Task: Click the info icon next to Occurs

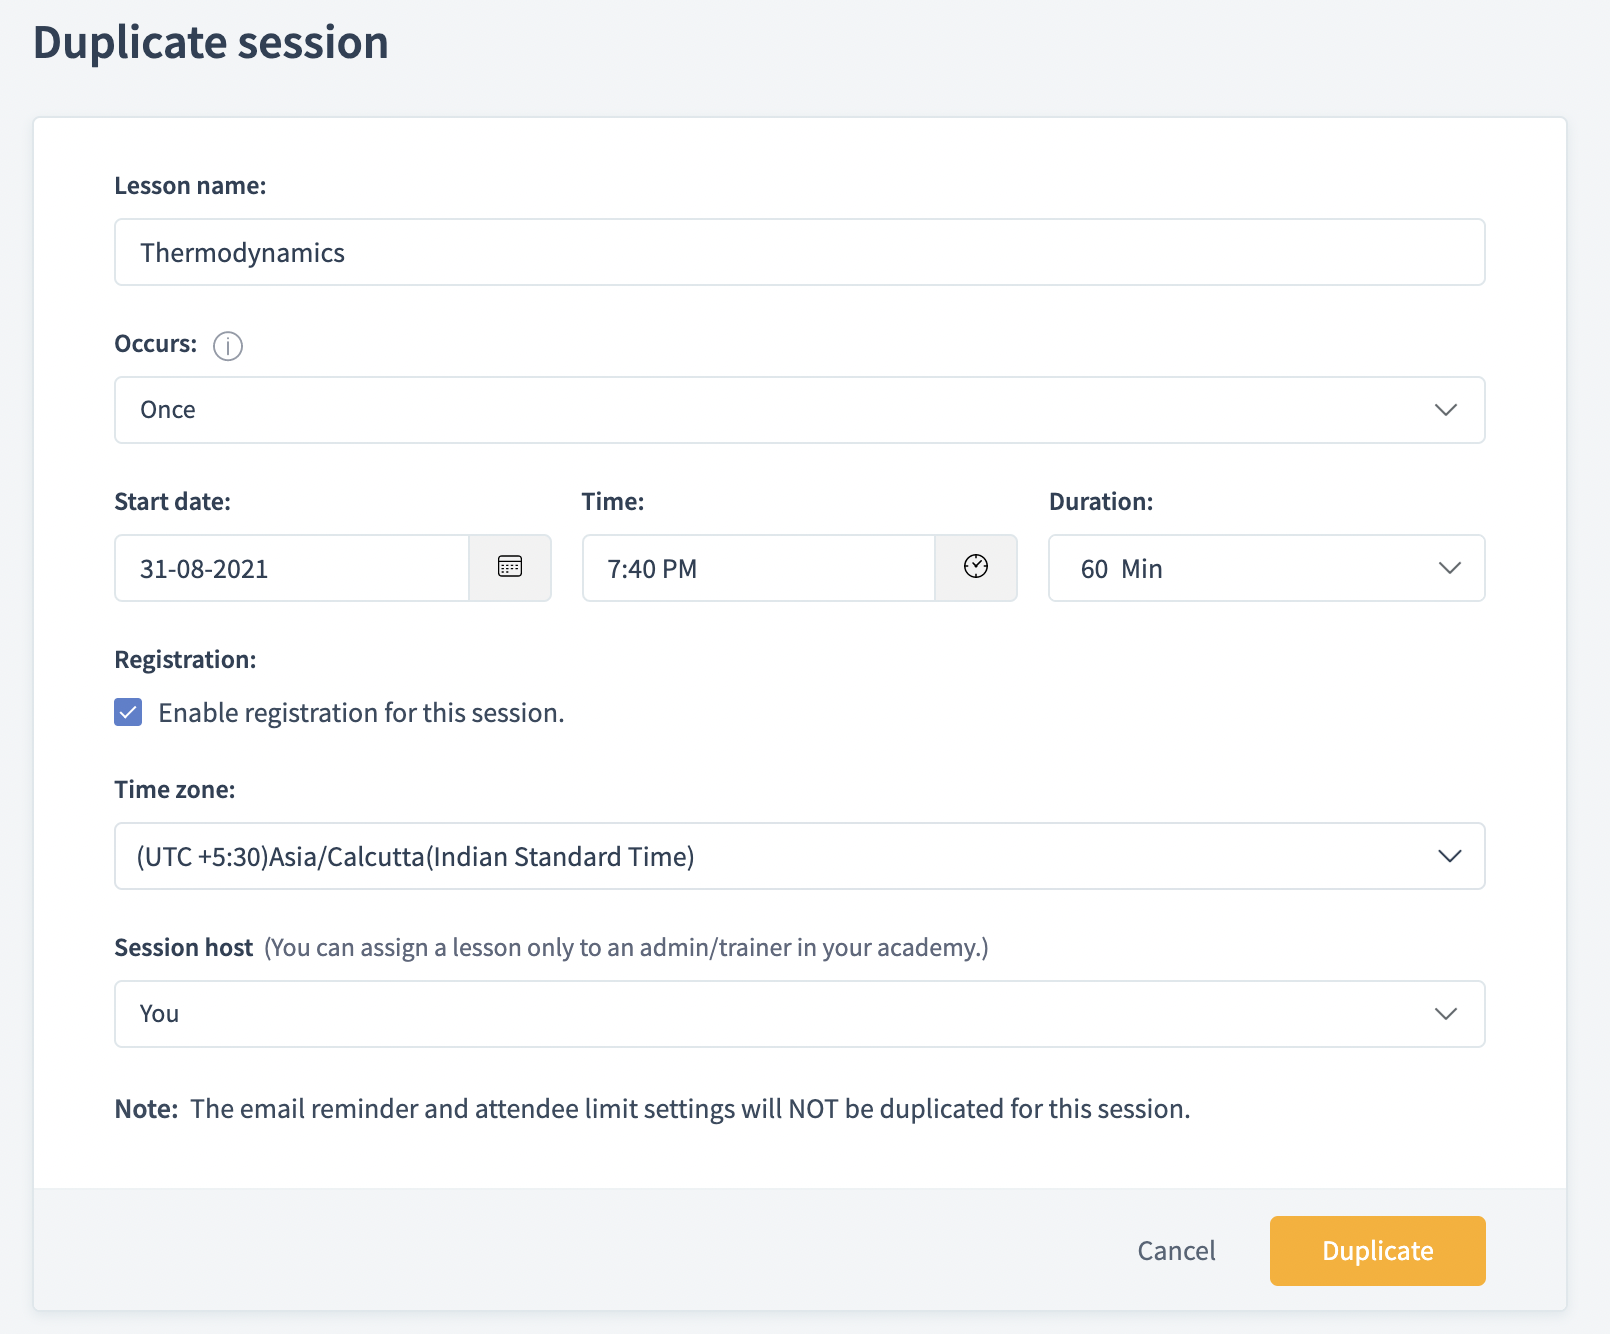Action: coord(228,346)
